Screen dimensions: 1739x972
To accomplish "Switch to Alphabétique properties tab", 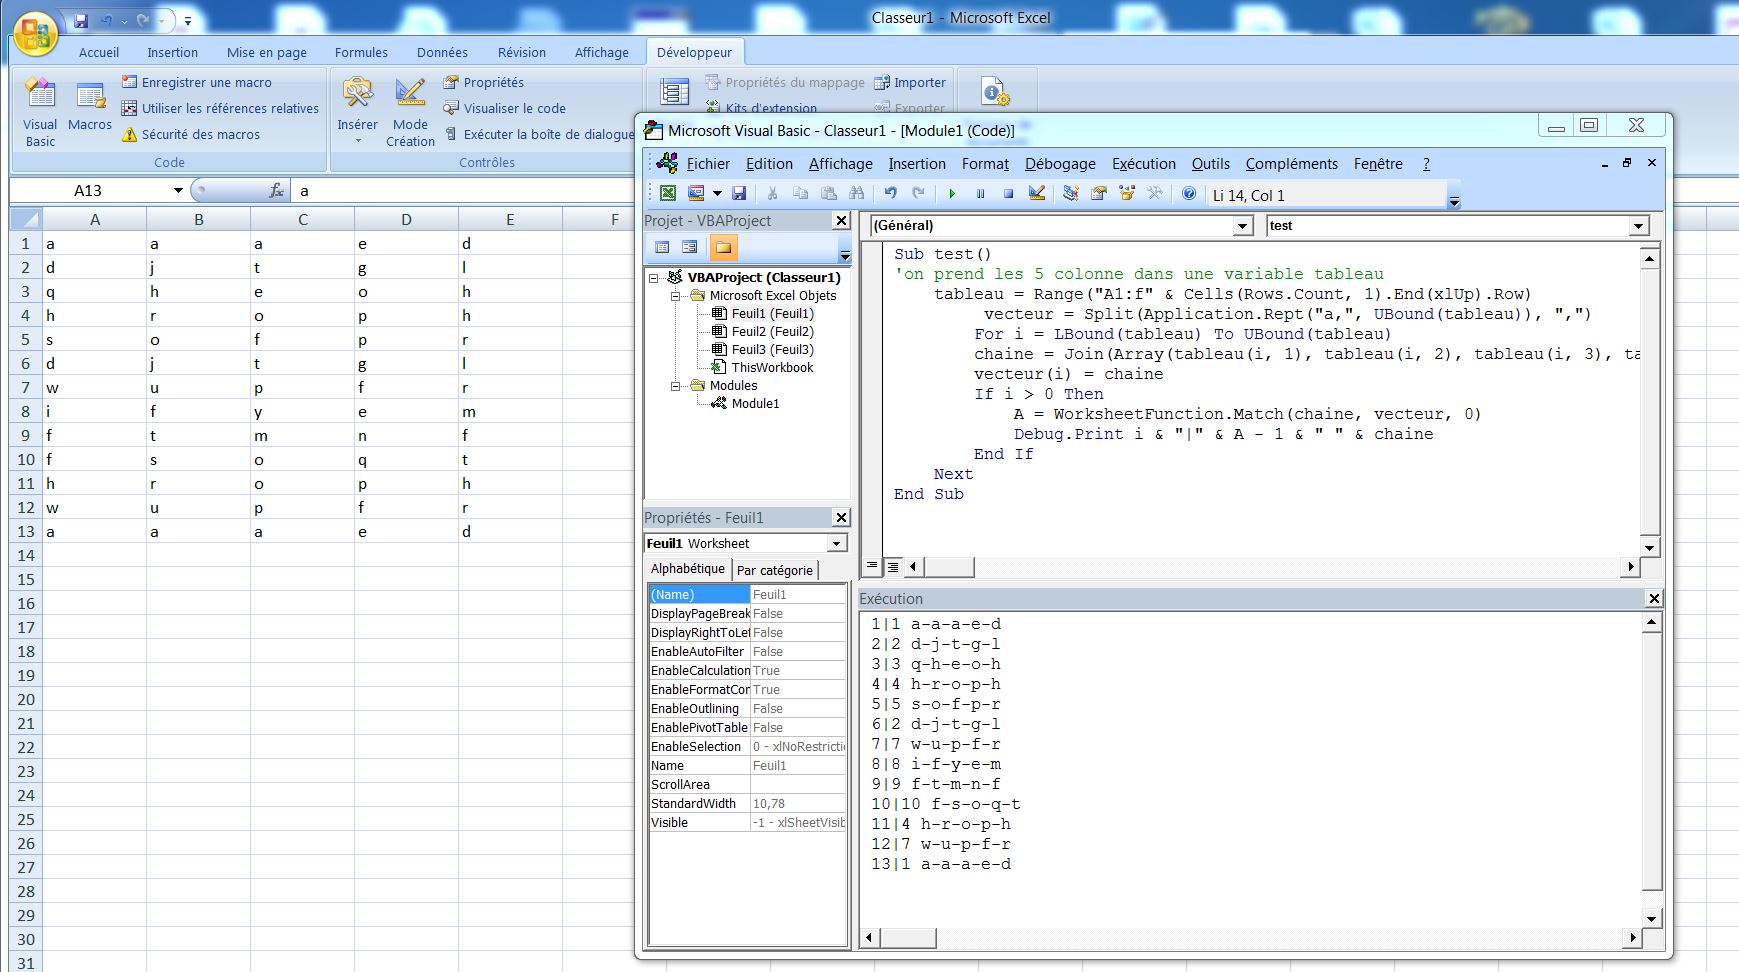I will (x=688, y=568).
